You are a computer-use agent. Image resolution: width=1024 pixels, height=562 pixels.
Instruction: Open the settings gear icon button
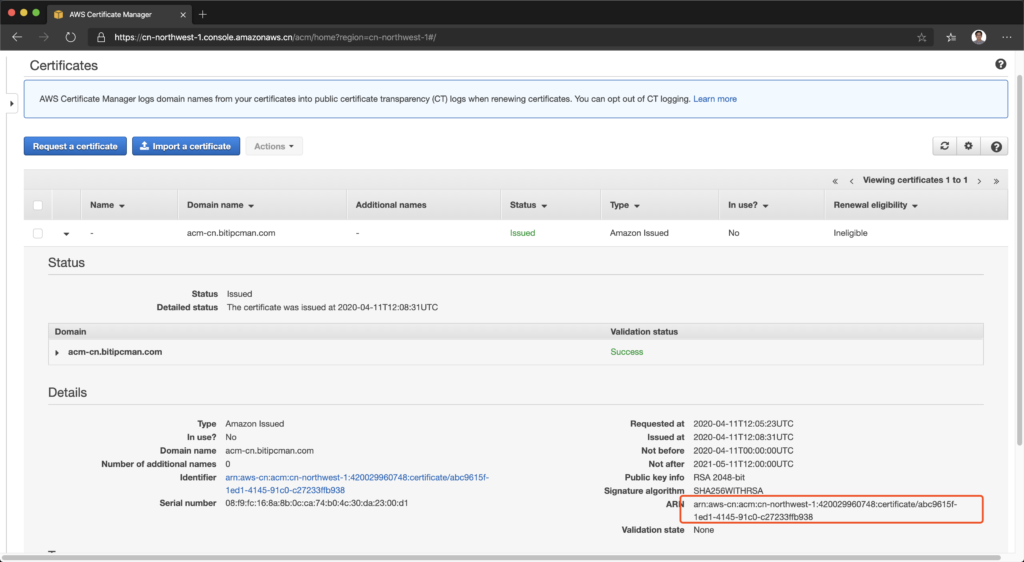point(968,146)
